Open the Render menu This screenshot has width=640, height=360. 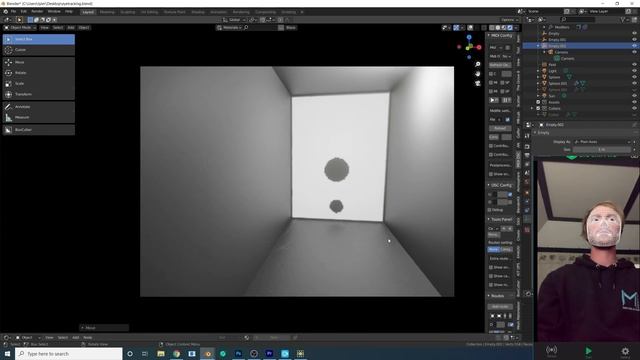(x=37, y=11)
